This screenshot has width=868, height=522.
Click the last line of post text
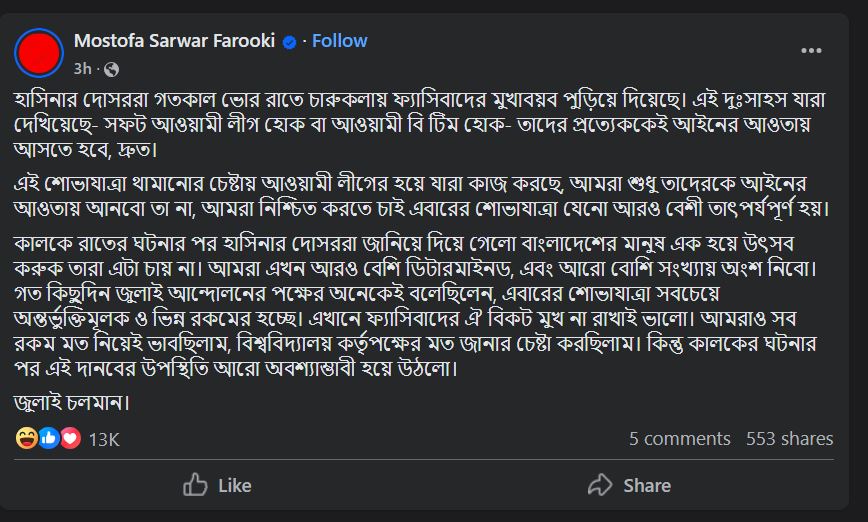[71, 402]
